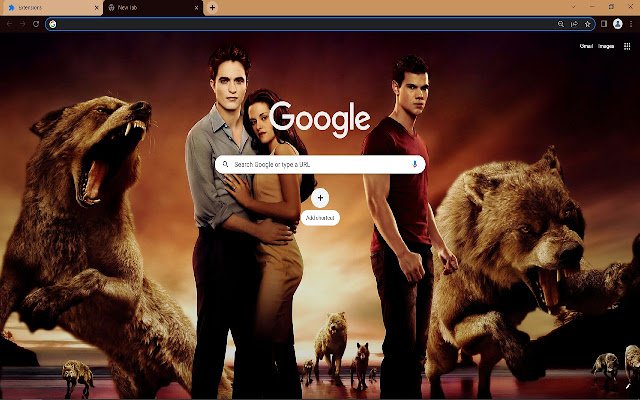Toggle the browser side panel
The image size is (640, 400).
pyautogui.click(x=604, y=24)
